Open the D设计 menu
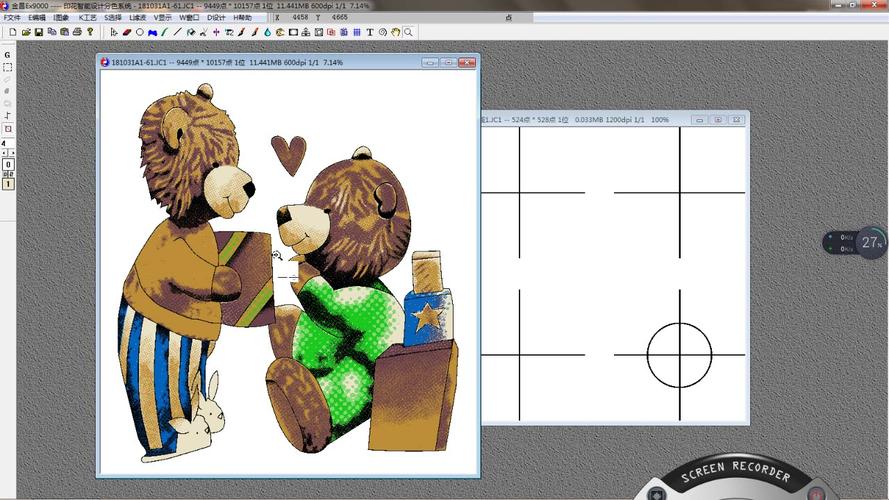Image resolution: width=889 pixels, height=500 pixels. click(216, 18)
